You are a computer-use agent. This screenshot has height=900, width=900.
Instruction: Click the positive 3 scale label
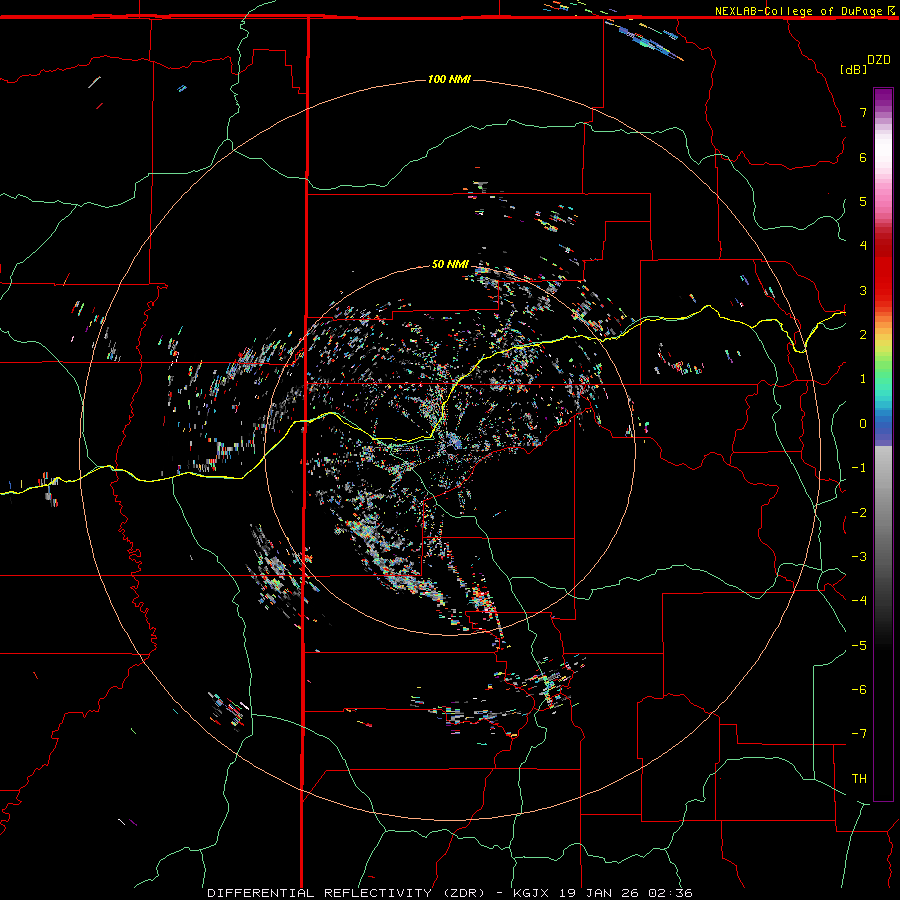coord(863,290)
